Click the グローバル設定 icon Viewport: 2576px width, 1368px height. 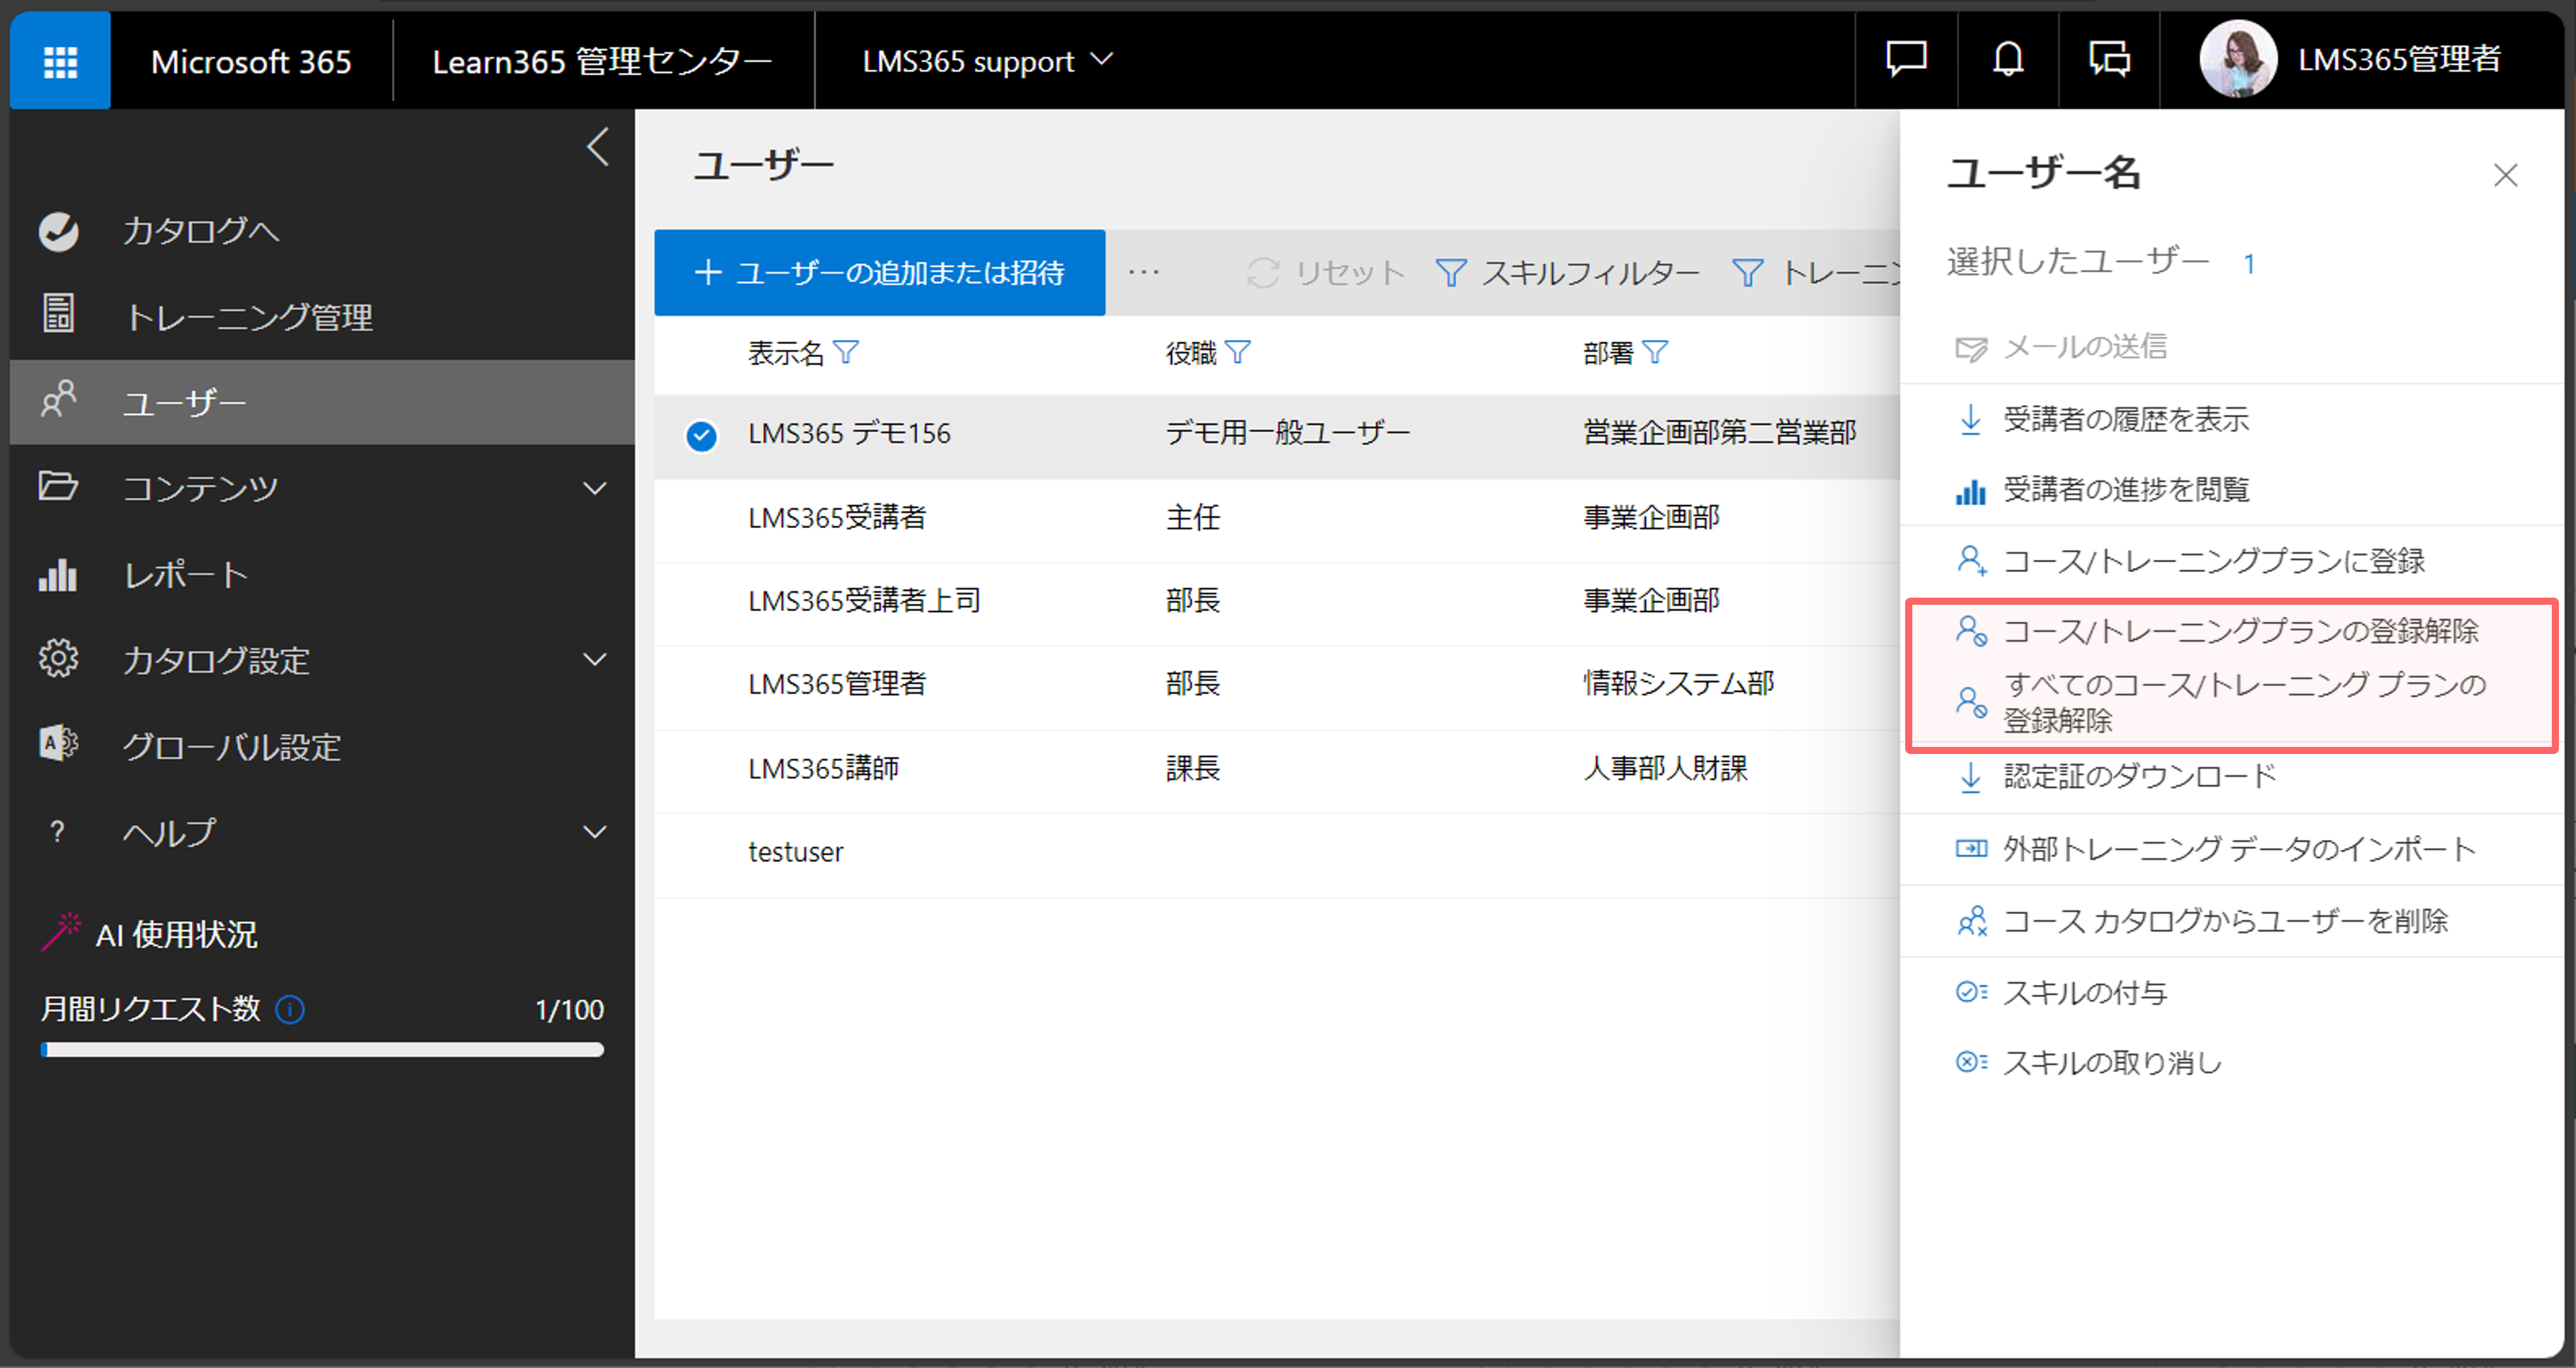pos(58,744)
